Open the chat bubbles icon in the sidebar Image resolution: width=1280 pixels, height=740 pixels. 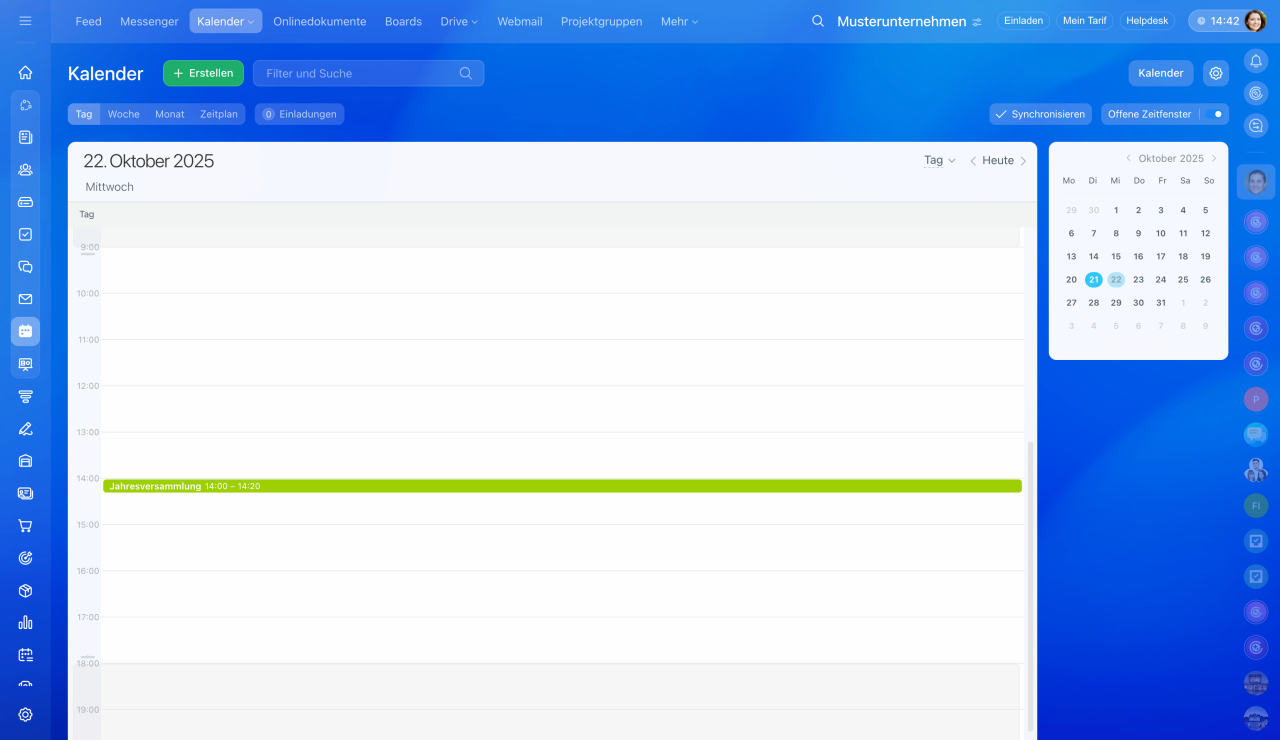[25, 267]
